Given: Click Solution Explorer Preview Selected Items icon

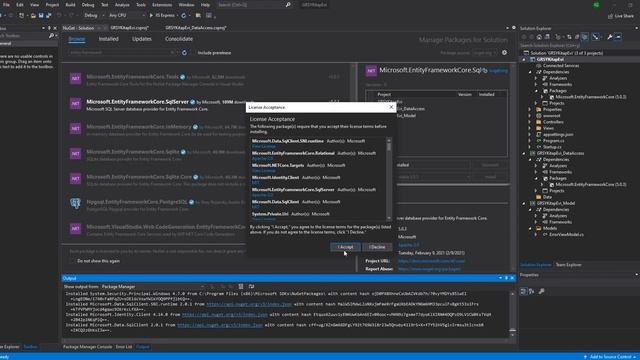Looking at the screenshot, I should pyautogui.click(x=618, y=37).
